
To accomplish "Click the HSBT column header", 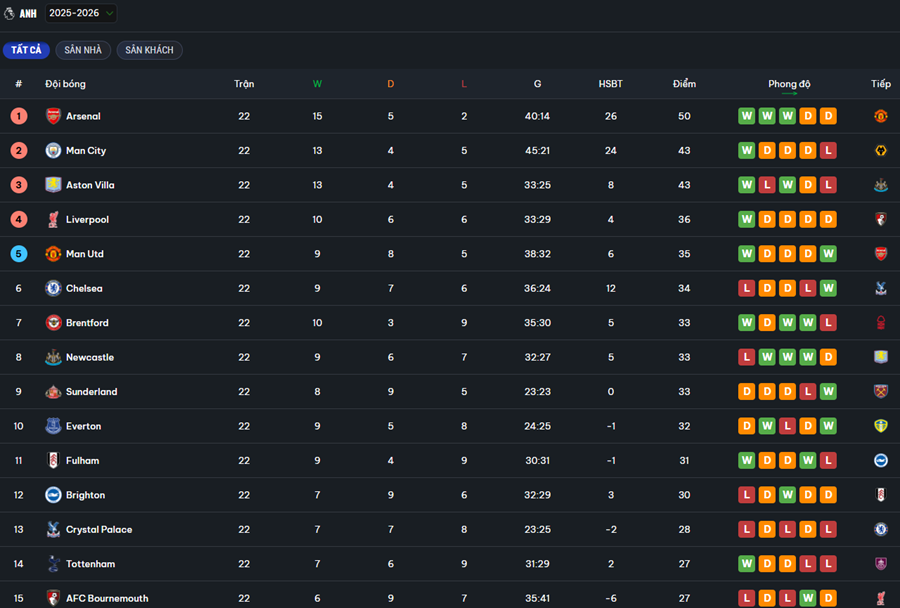I will pos(610,84).
